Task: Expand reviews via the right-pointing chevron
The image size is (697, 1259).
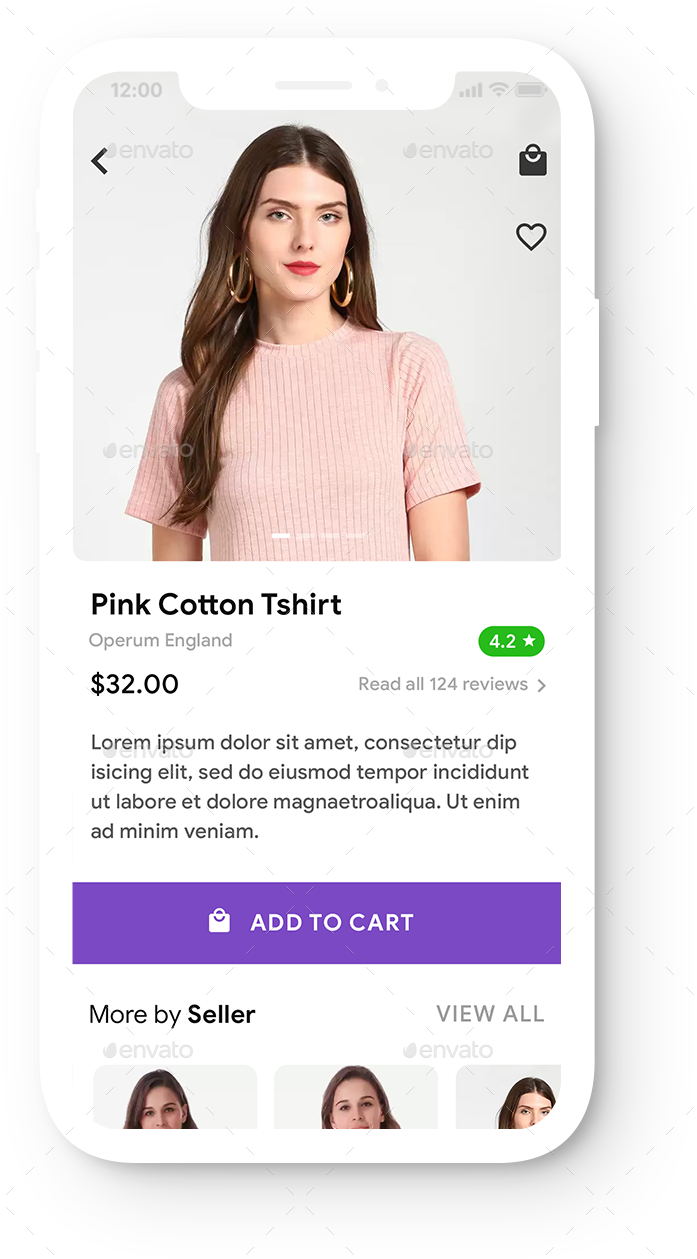Action: coord(543,685)
